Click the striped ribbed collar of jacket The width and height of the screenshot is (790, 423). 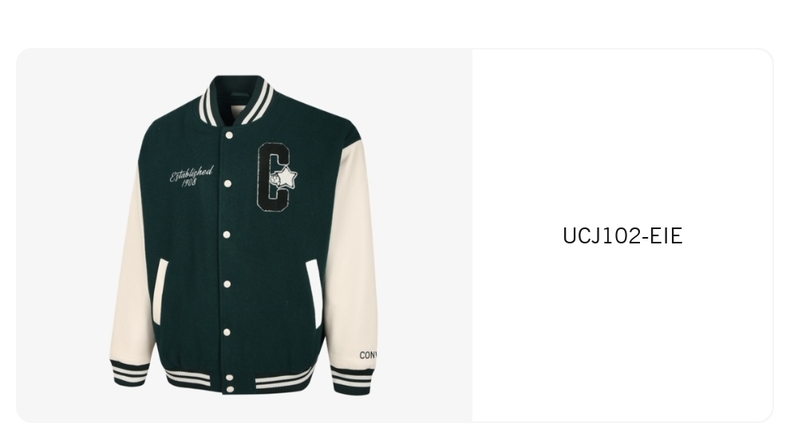click(237, 100)
